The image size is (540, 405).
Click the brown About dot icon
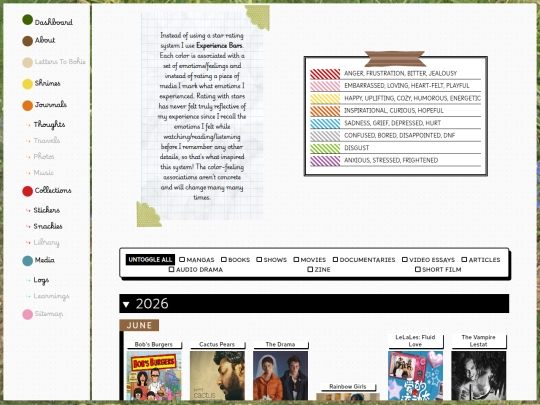[28, 41]
